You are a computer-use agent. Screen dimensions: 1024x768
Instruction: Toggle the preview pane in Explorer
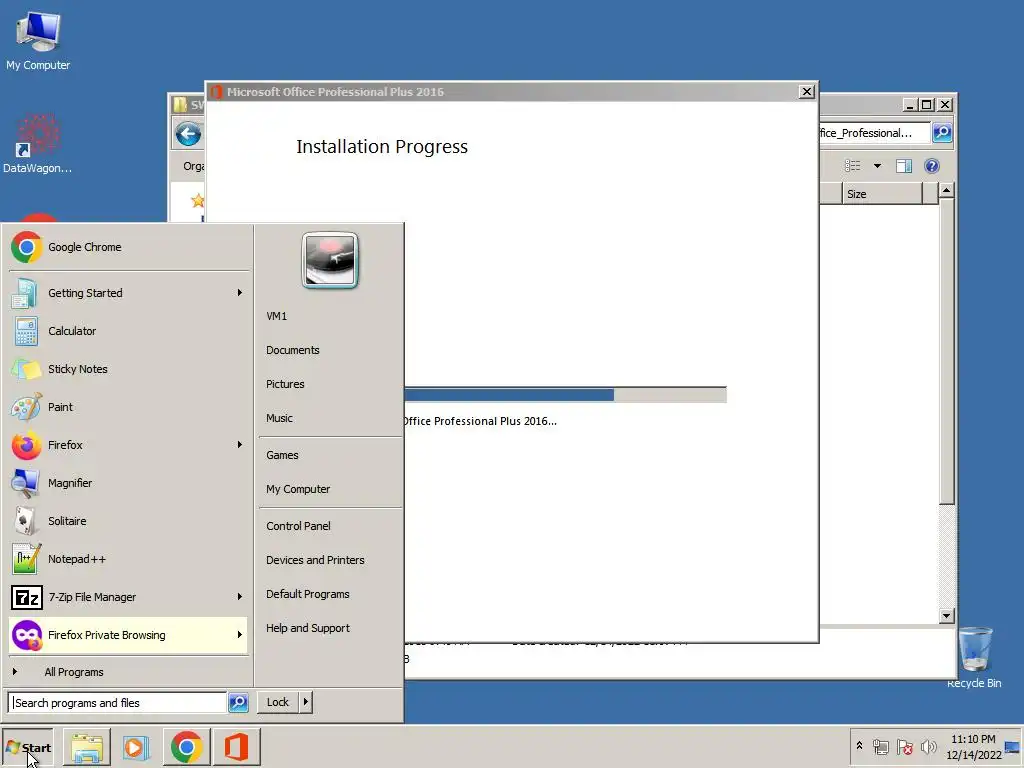[904, 166]
